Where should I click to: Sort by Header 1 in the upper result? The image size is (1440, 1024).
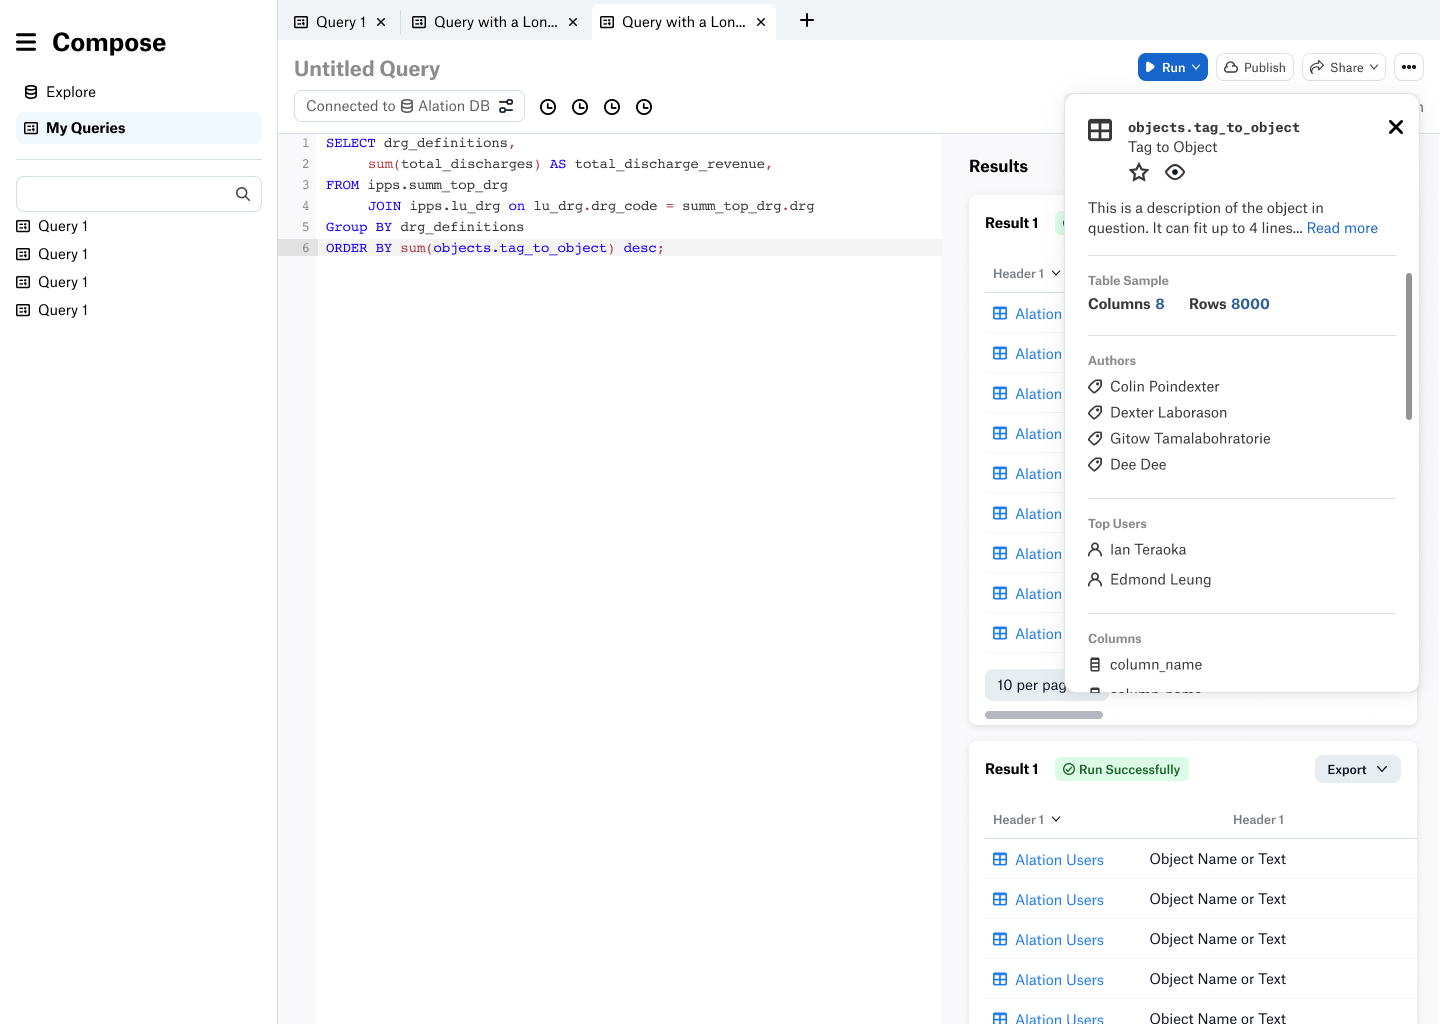[x=1027, y=273]
